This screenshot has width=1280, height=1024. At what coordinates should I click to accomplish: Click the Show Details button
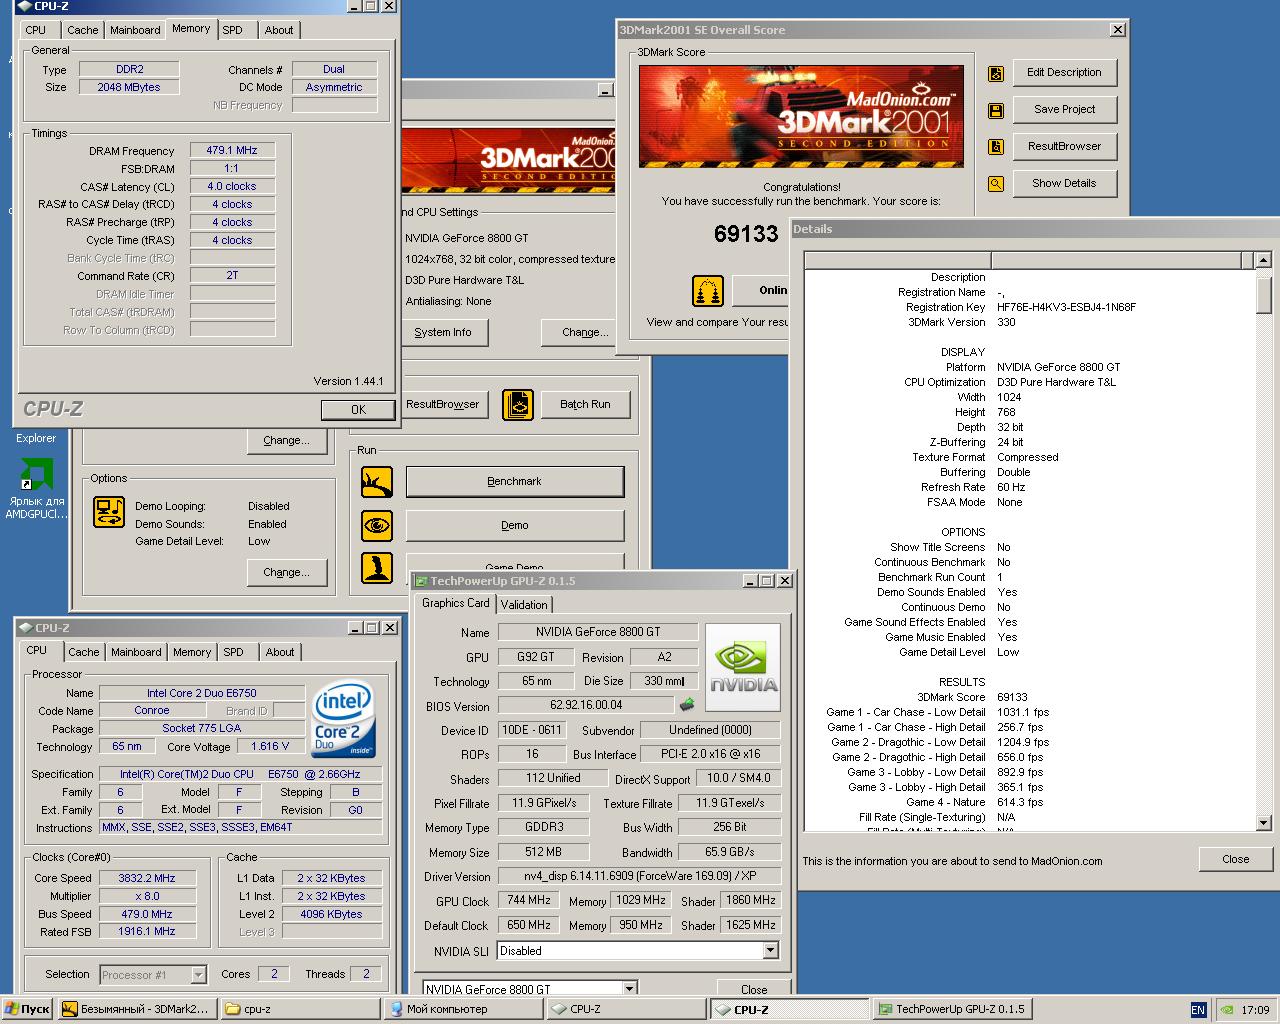pos(1064,184)
